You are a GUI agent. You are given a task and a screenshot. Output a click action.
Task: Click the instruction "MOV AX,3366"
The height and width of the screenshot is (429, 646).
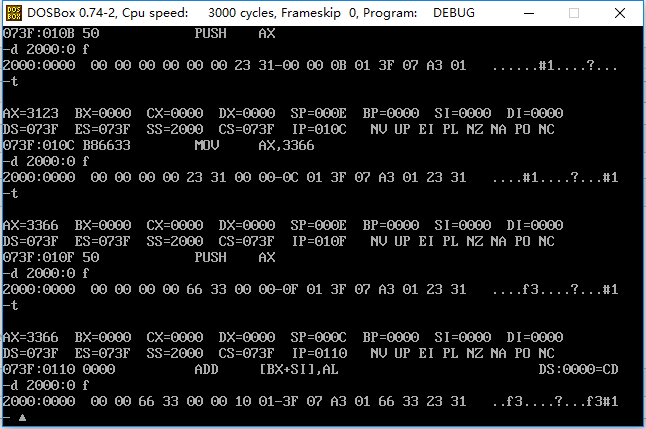point(254,145)
